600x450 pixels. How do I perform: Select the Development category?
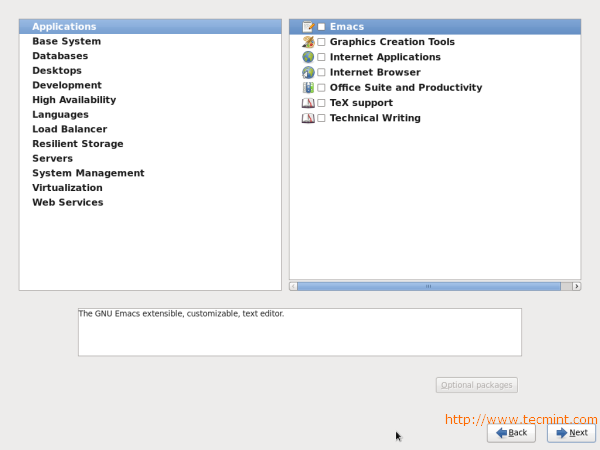tap(150, 85)
